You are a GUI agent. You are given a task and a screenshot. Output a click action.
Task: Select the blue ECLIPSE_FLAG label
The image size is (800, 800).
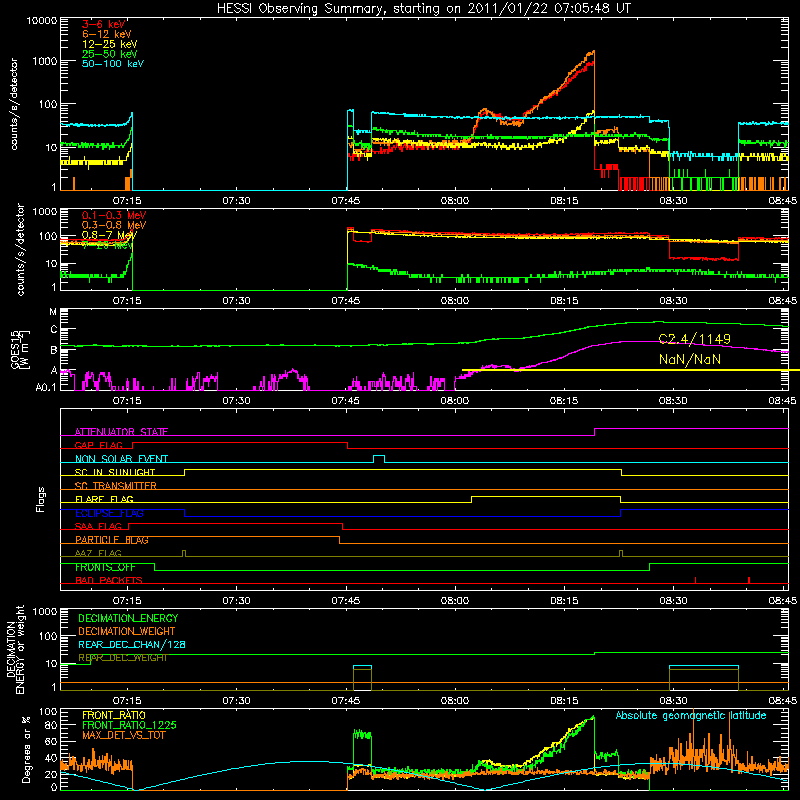point(109,513)
